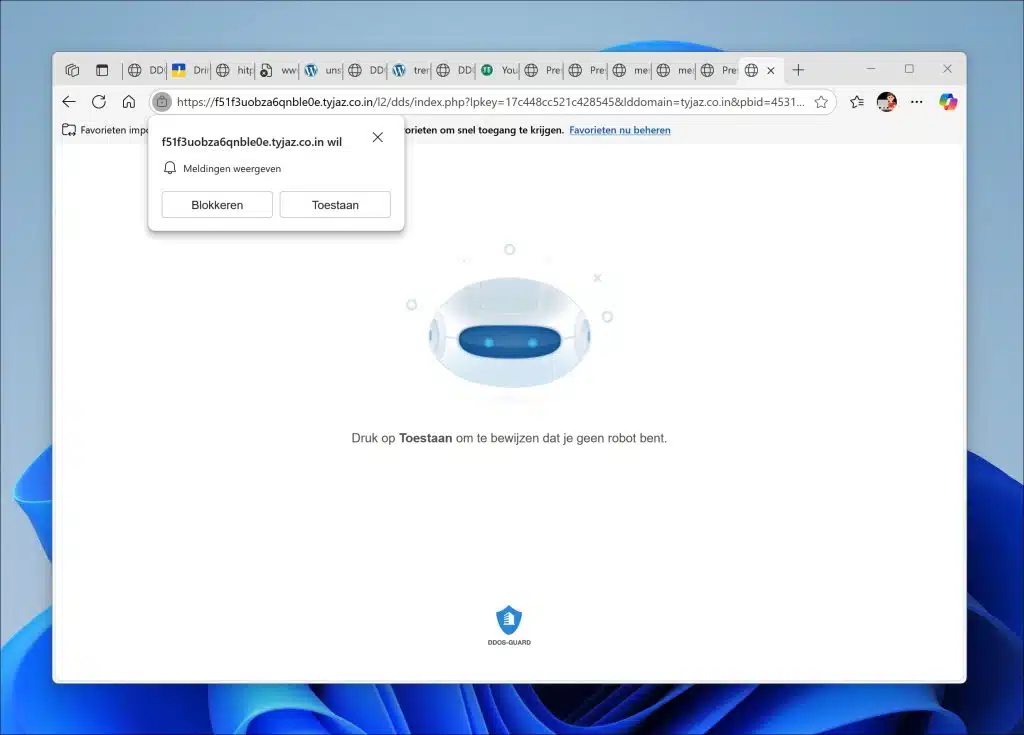Switch to the 'tre' WordPress tab

[410, 70]
